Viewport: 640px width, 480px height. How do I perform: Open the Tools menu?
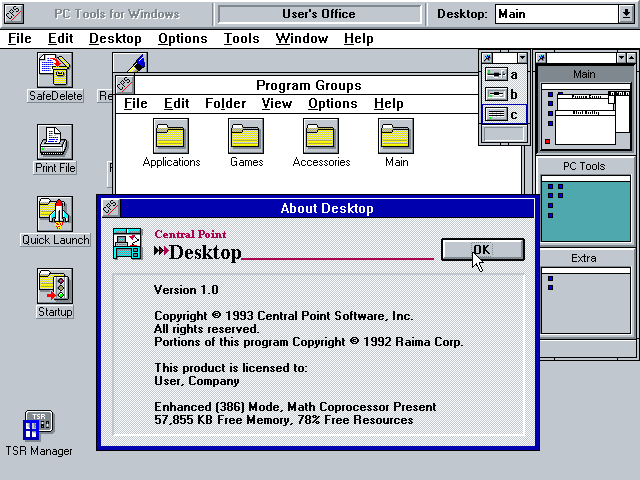[x=241, y=38]
